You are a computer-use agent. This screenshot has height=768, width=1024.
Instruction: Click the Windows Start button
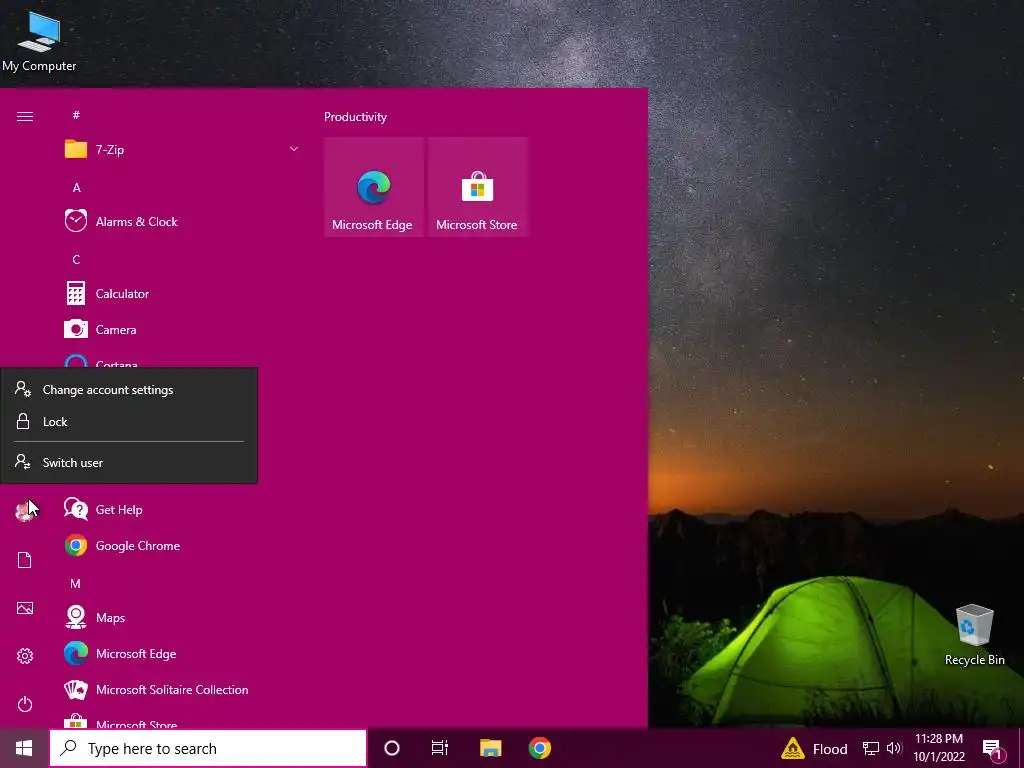click(24, 748)
